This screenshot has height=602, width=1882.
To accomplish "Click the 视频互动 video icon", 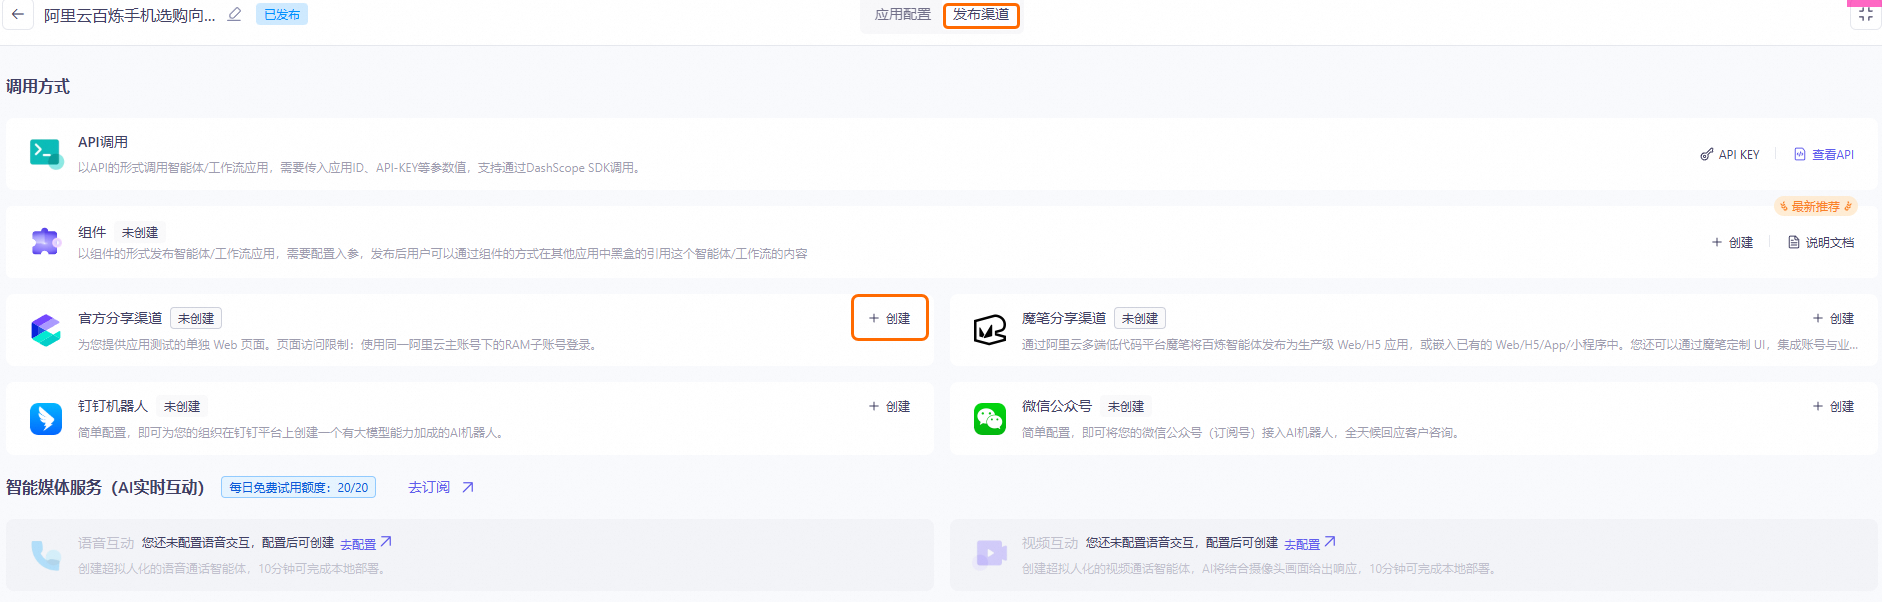I will 990,553.
